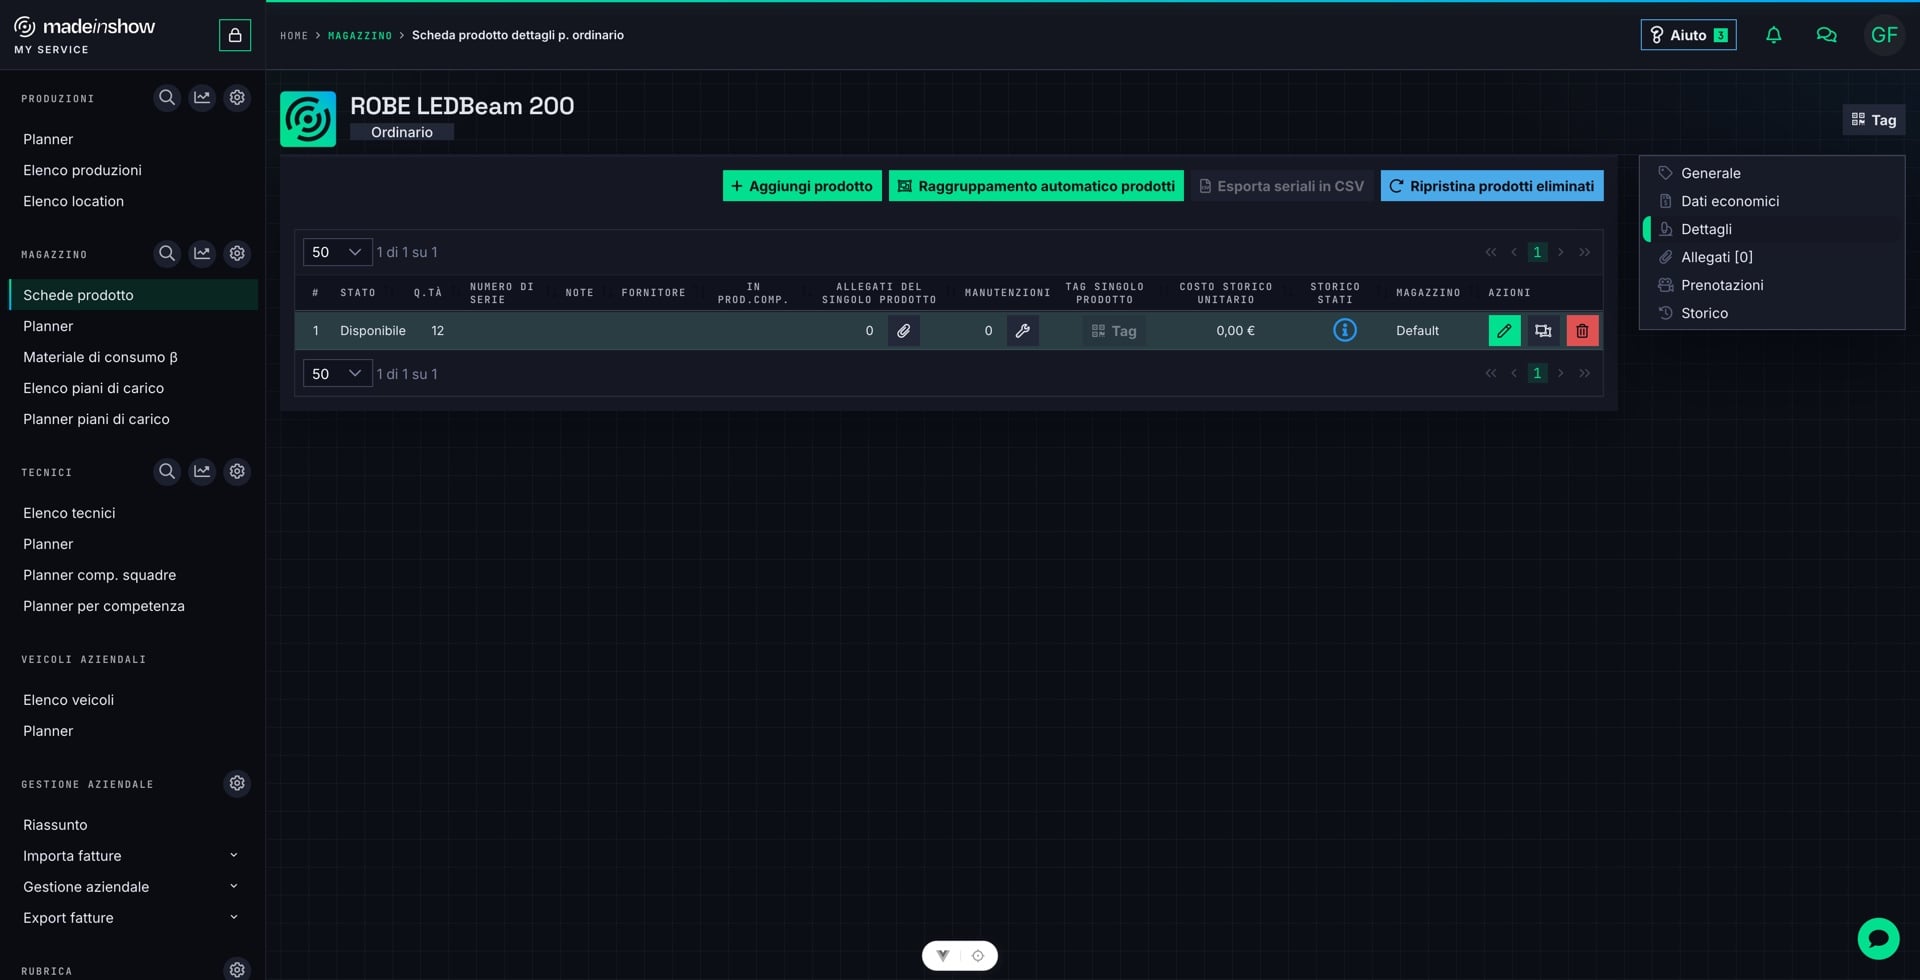Viewport: 1920px width, 980px height.
Task: Click the ROBE LEDBeam 200 product logo
Action: click(308, 119)
